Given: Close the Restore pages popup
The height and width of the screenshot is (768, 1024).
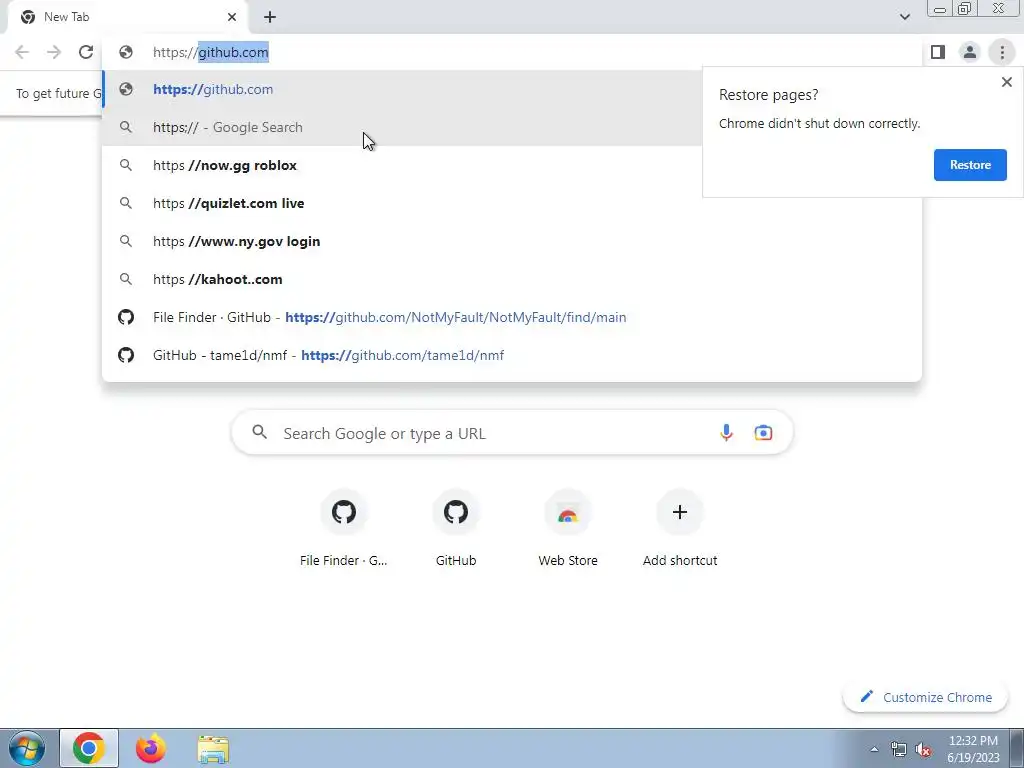Looking at the screenshot, I should (1006, 82).
